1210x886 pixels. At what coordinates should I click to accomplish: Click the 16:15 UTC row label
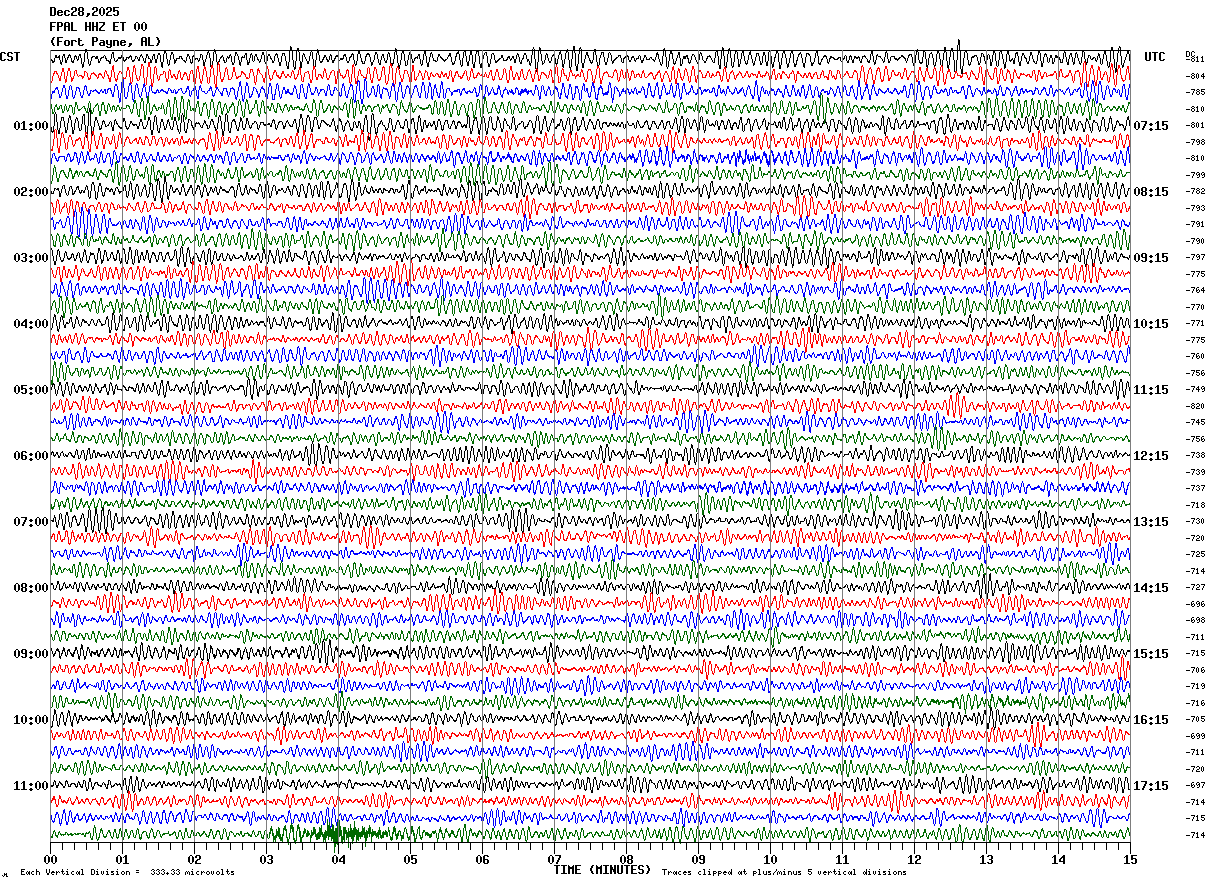pyautogui.click(x=1151, y=720)
